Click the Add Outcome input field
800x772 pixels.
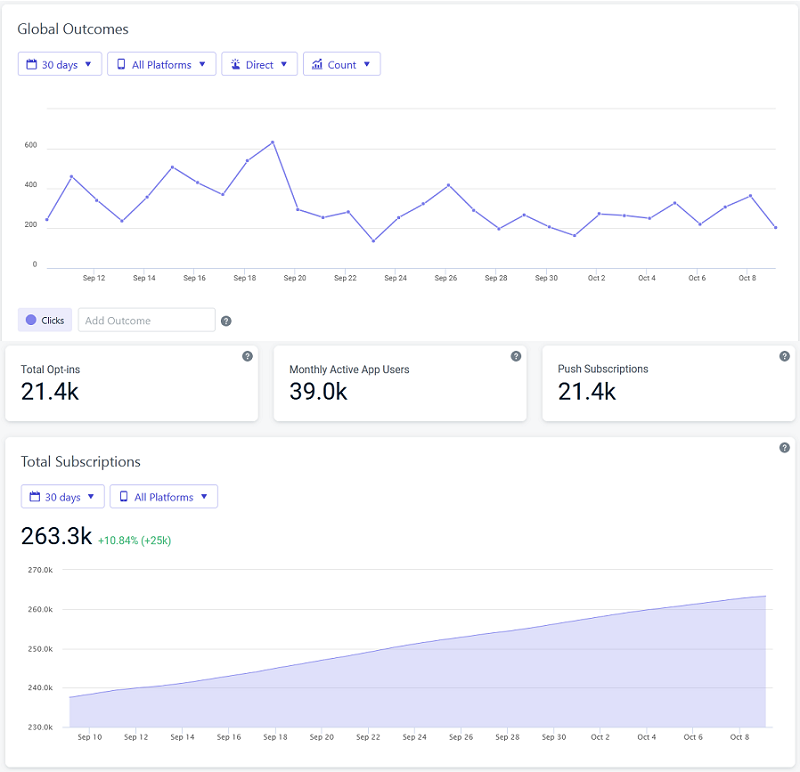(146, 320)
